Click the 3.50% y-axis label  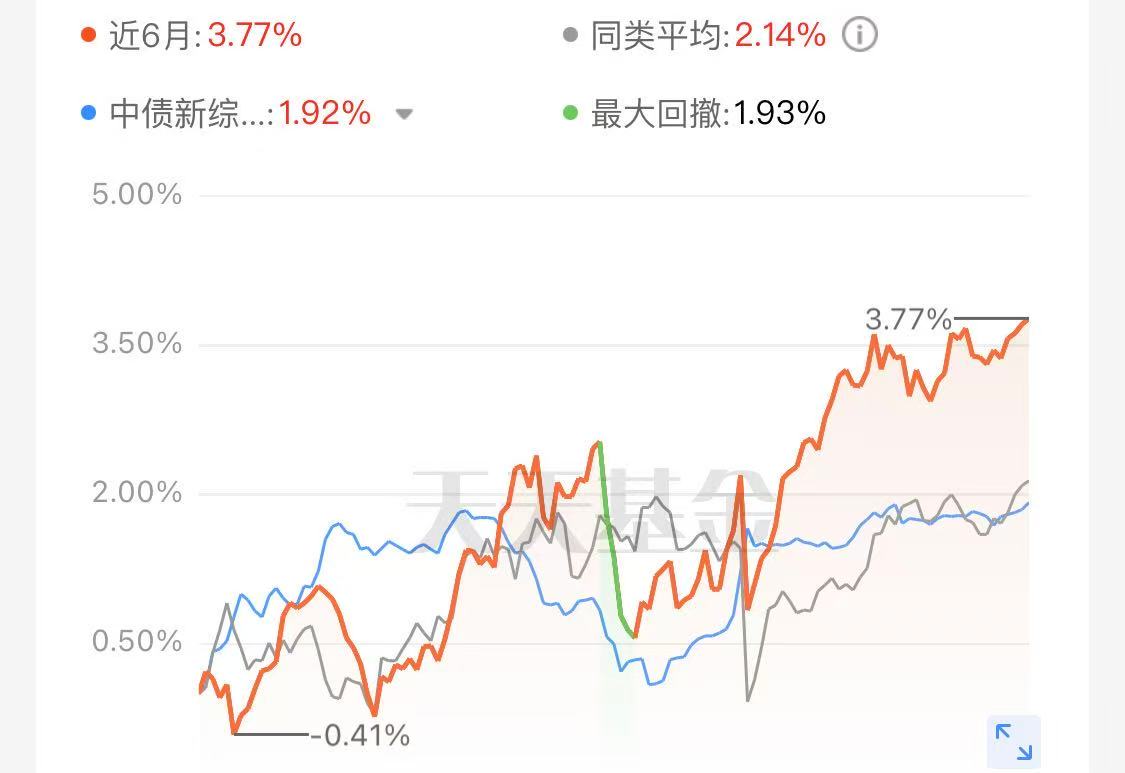(x=137, y=343)
